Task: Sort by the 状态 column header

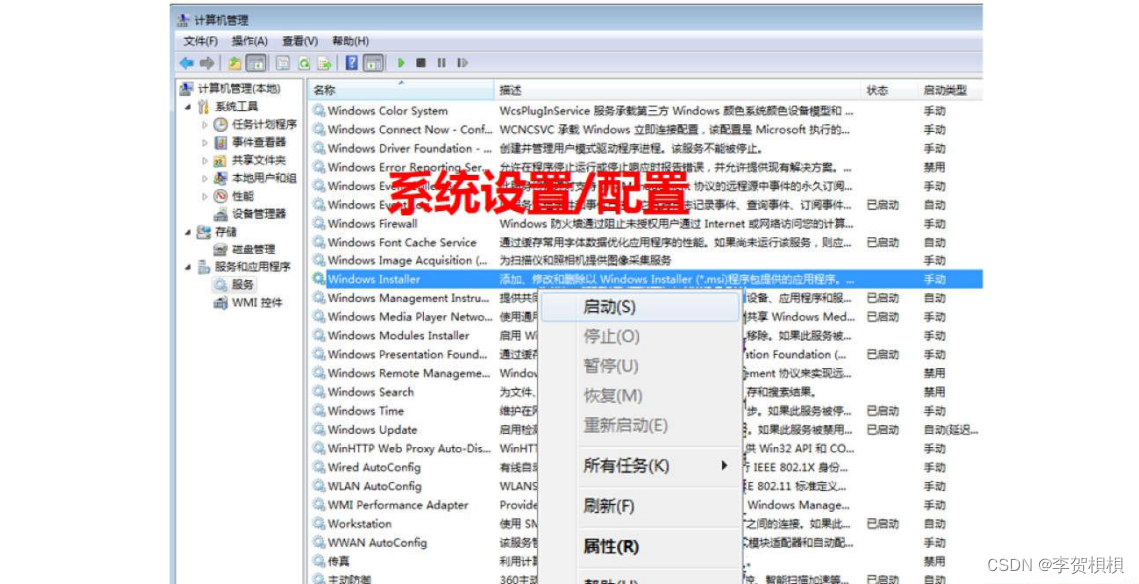Action: 889,90
